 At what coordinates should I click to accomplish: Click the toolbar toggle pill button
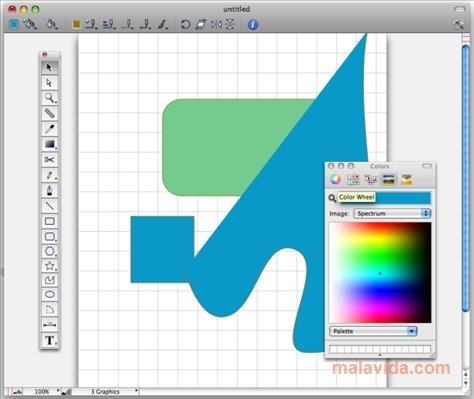click(460, 9)
